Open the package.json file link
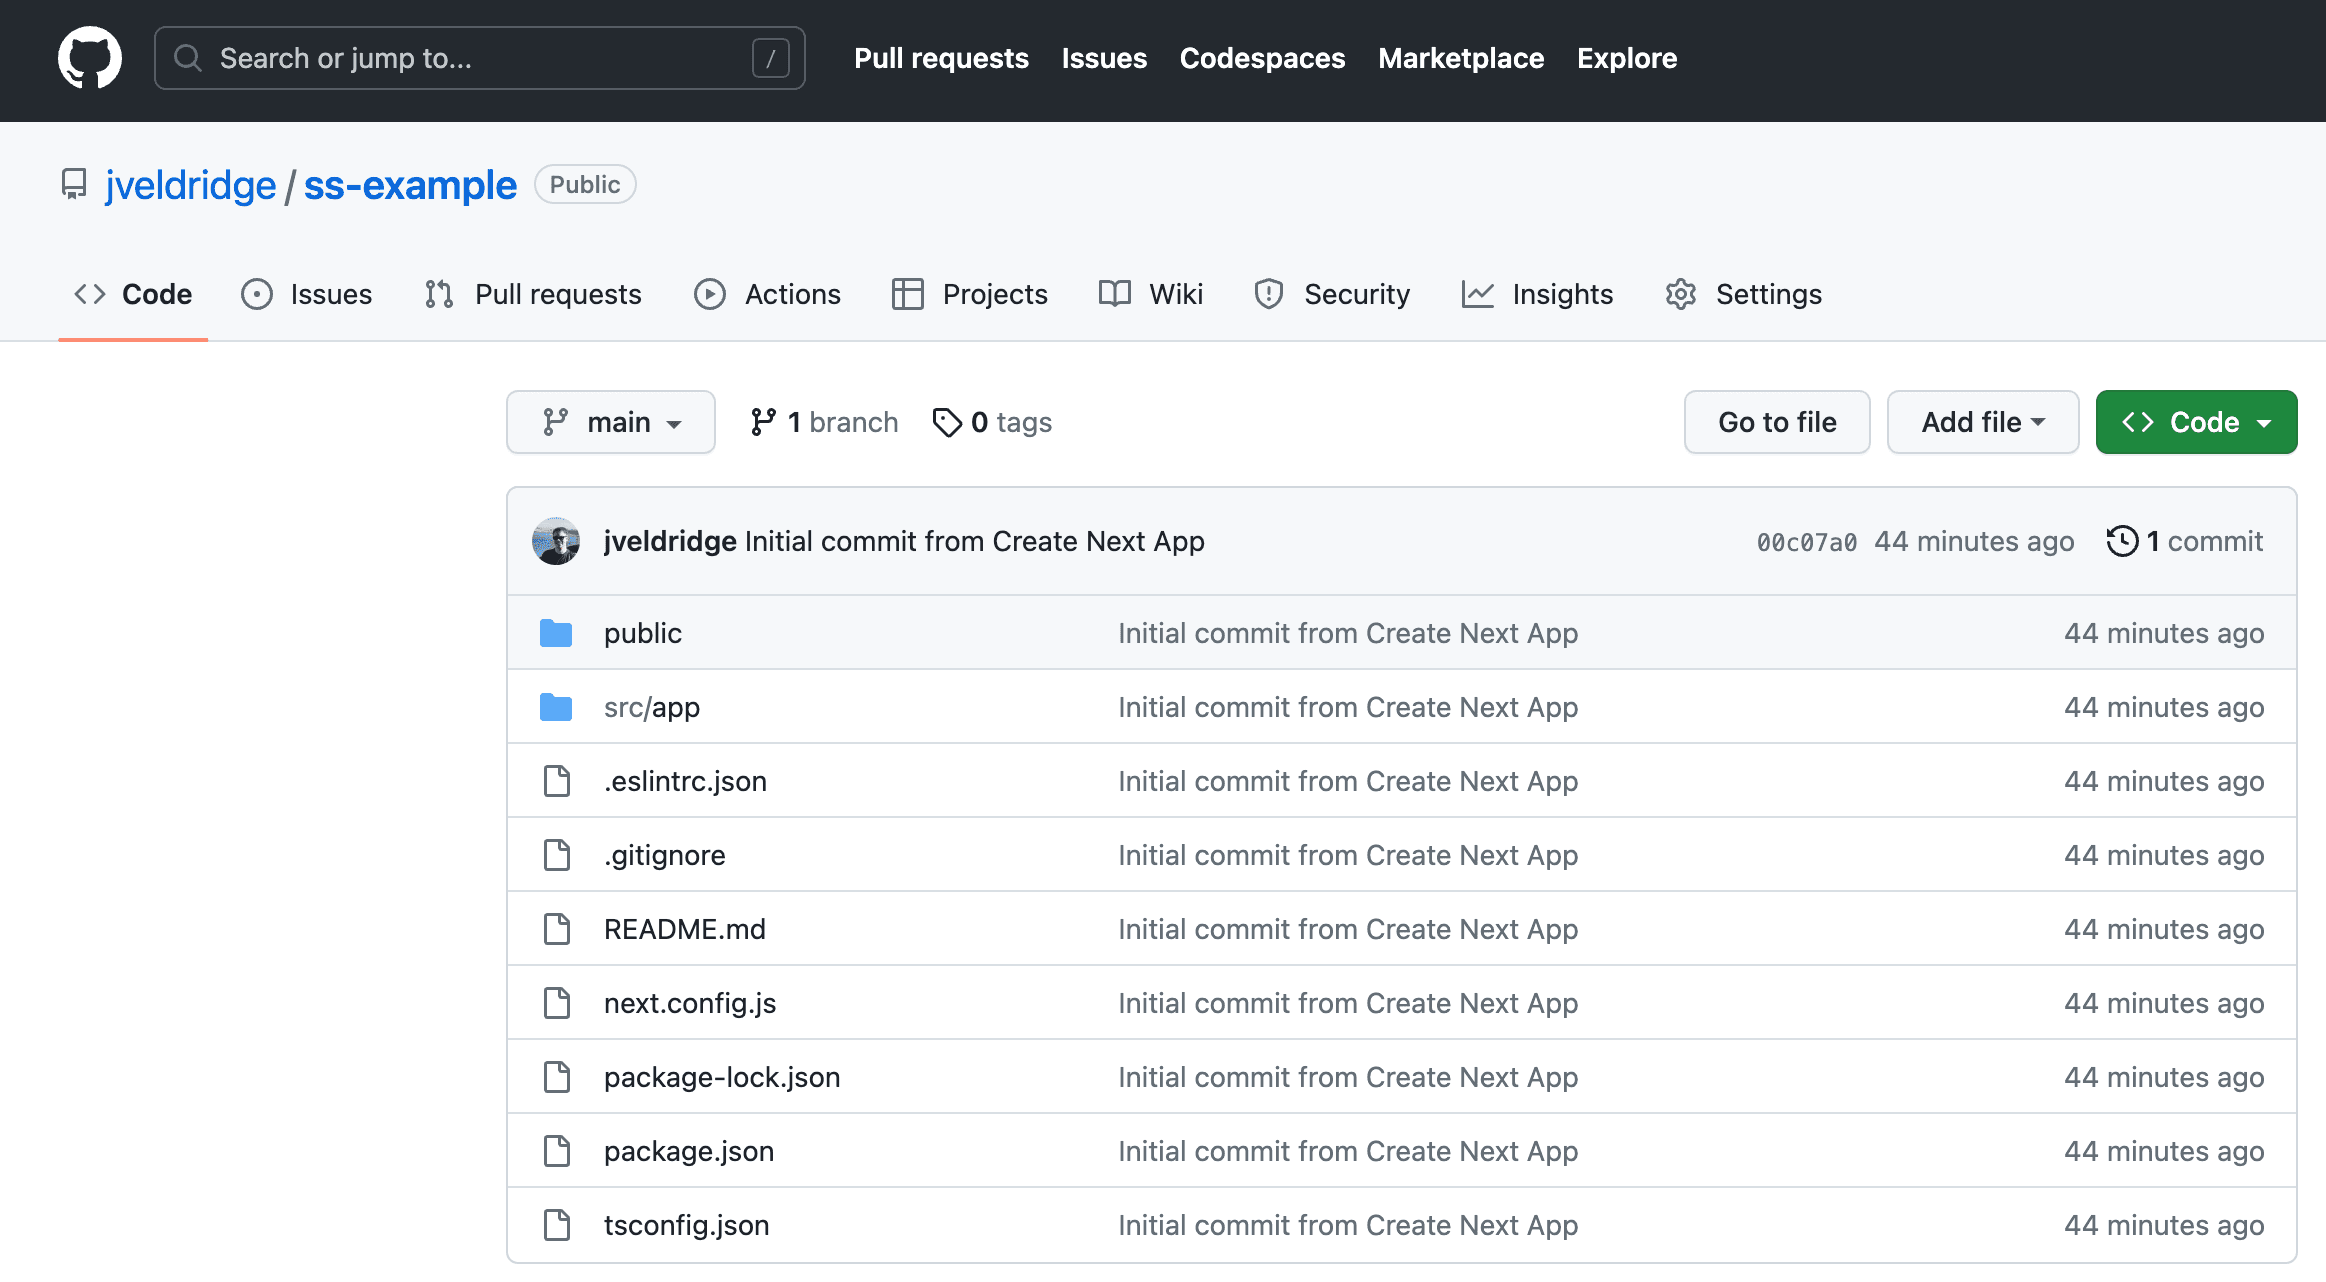The height and width of the screenshot is (1282, 2326). tap(688, 1150)
